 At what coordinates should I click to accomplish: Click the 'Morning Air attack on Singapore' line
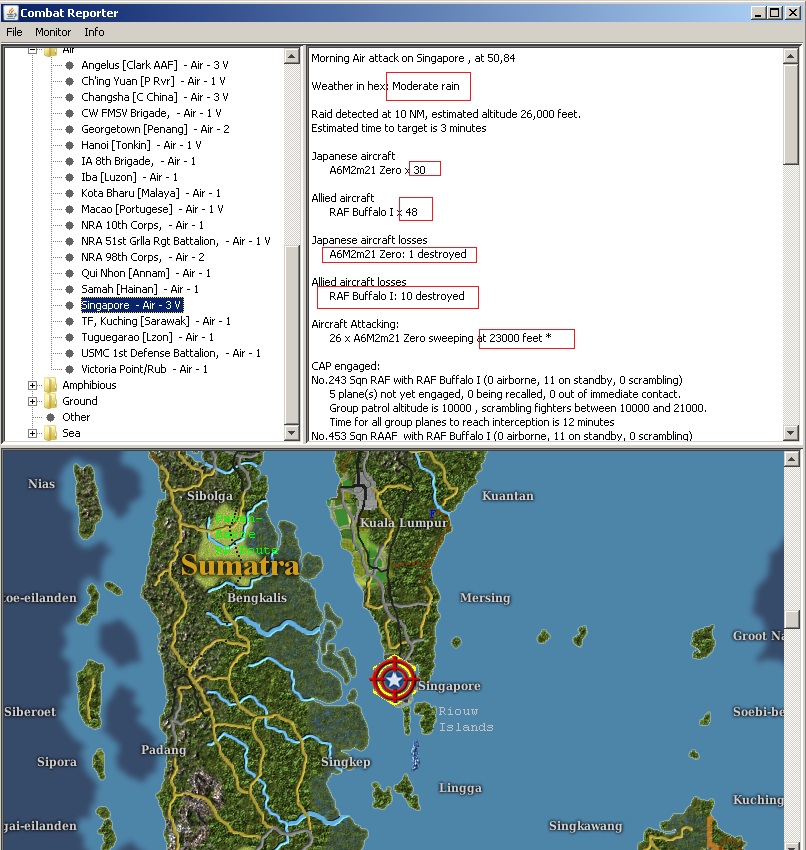point(413,58)
